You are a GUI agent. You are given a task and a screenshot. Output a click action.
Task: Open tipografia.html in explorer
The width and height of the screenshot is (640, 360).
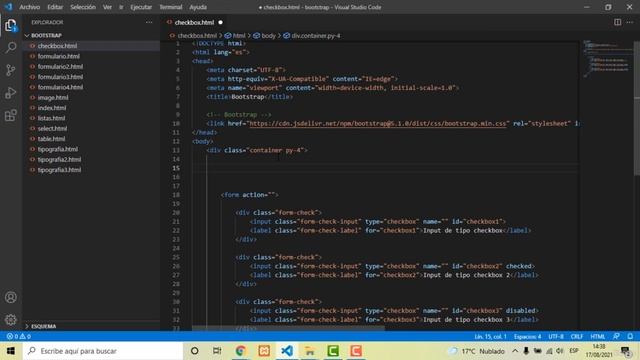pos(58,149)
